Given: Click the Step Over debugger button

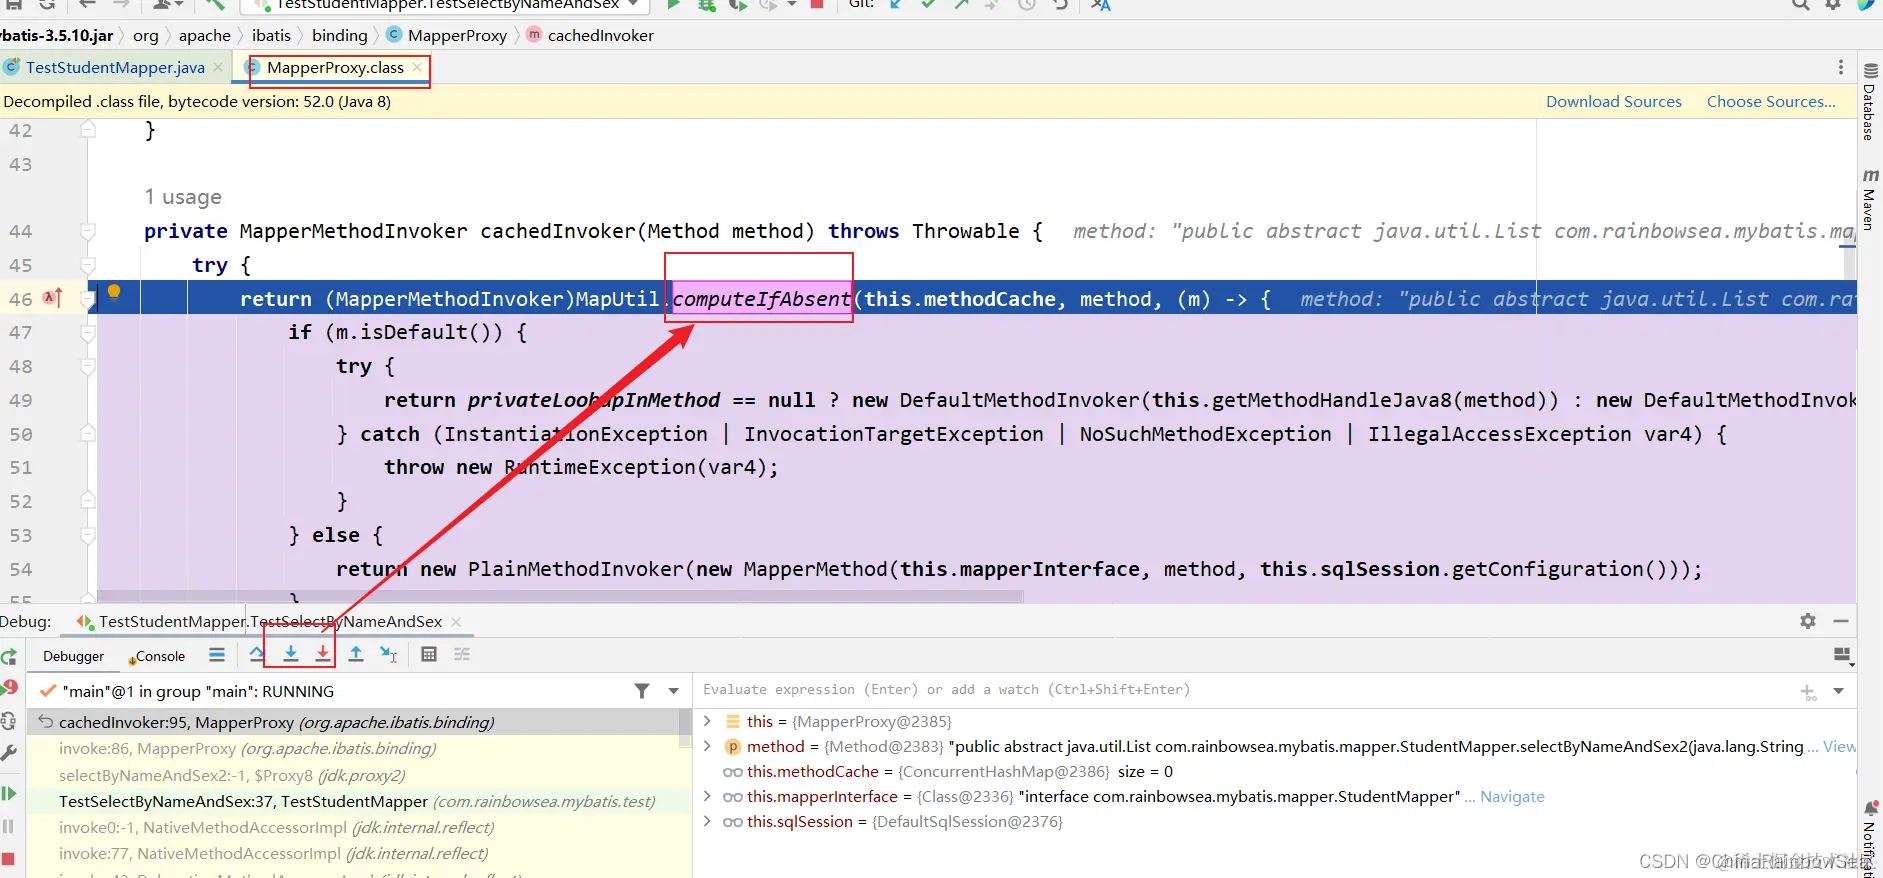Looking at the screenshot, I should point(257,654).
